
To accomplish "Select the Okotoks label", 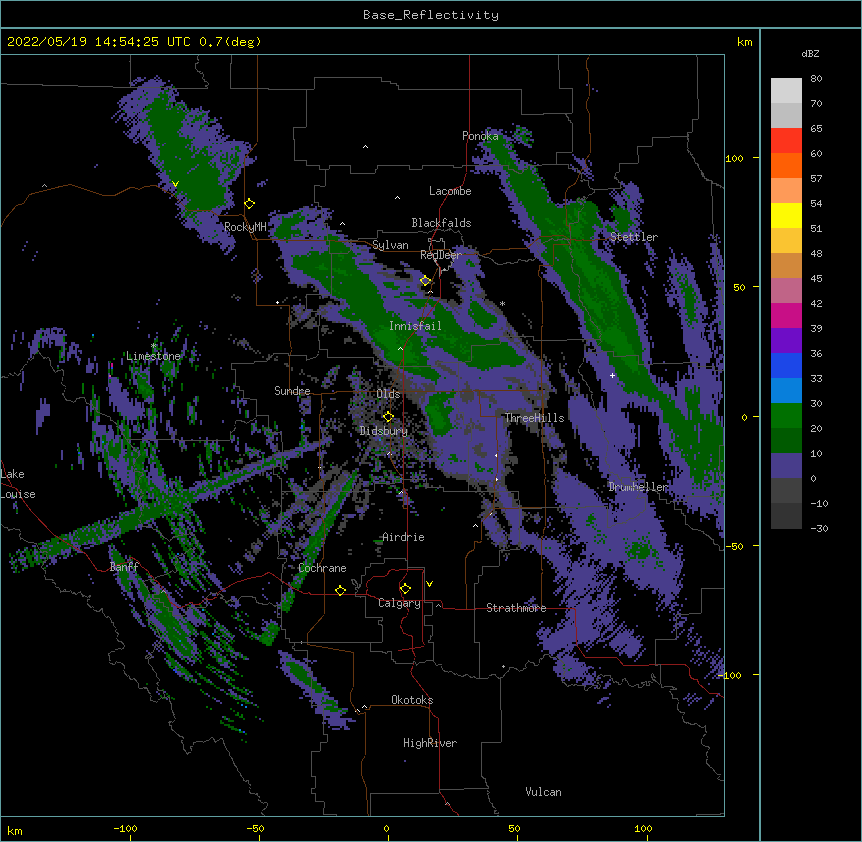I will (412, 700).
